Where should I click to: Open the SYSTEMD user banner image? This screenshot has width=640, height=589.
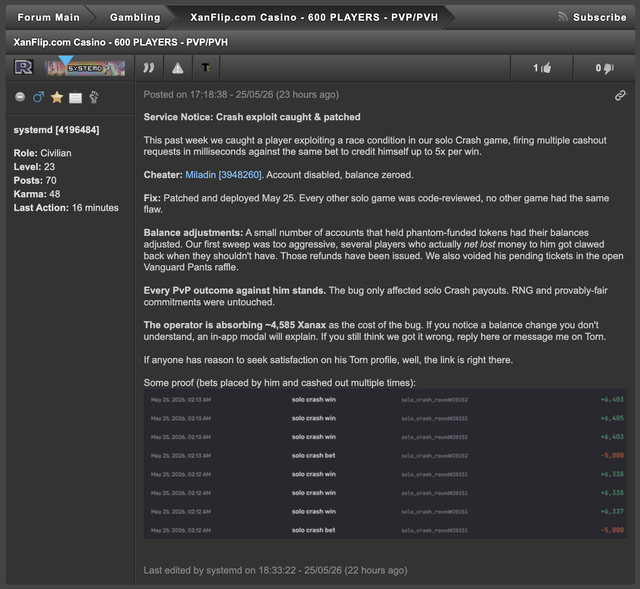[x=85, y=68]
